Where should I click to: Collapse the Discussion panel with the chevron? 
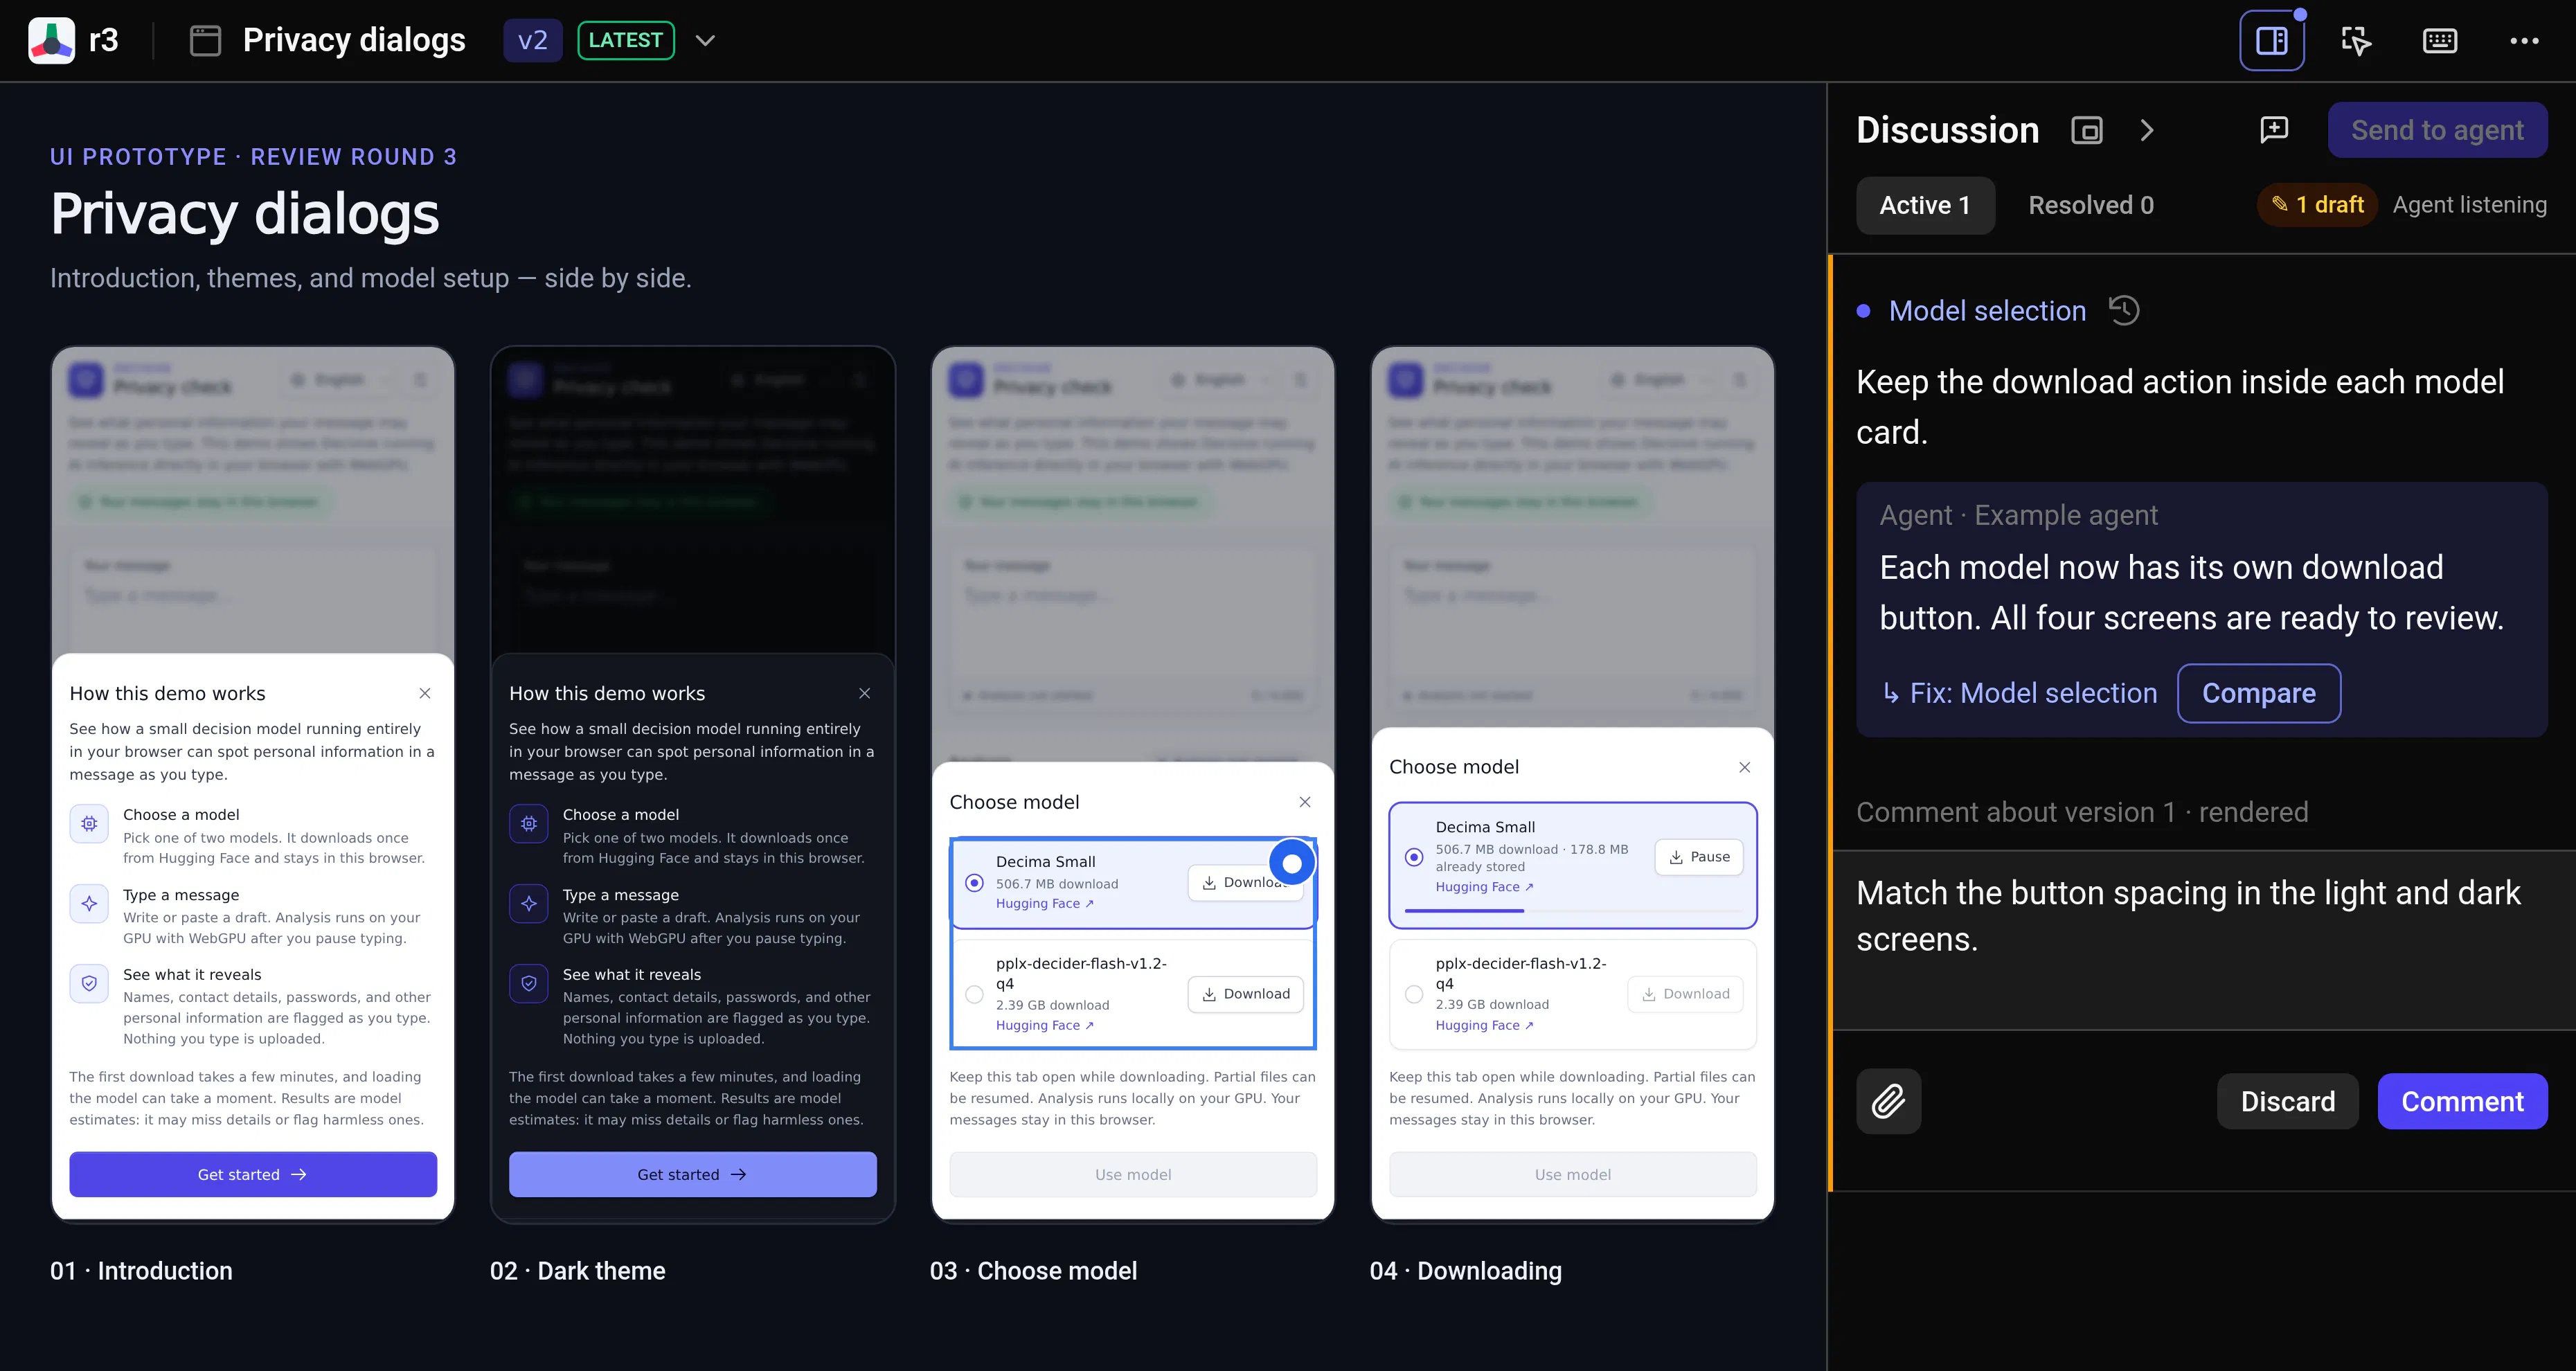point(2146,131)
